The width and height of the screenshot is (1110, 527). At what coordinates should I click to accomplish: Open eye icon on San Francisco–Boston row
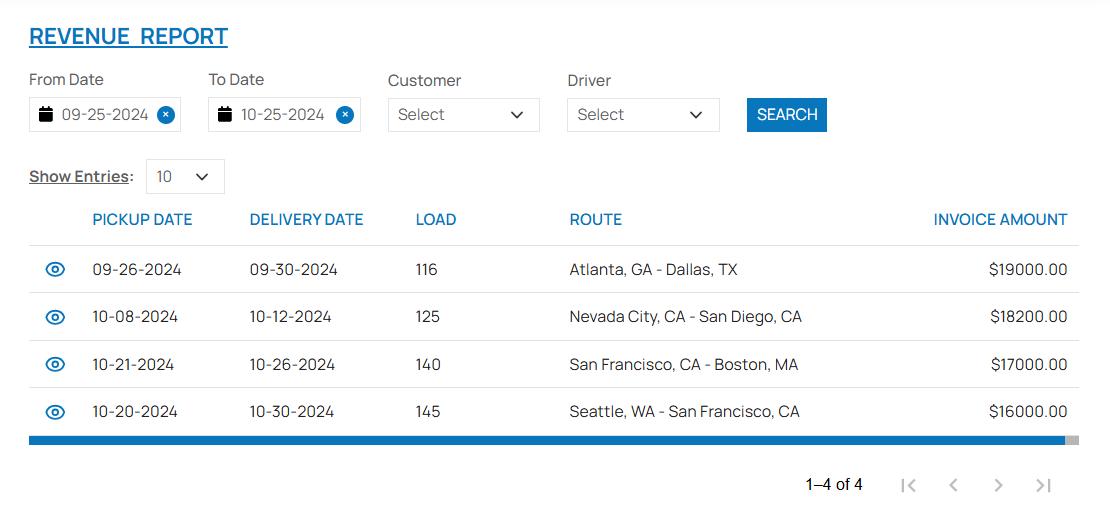(55, 364)
